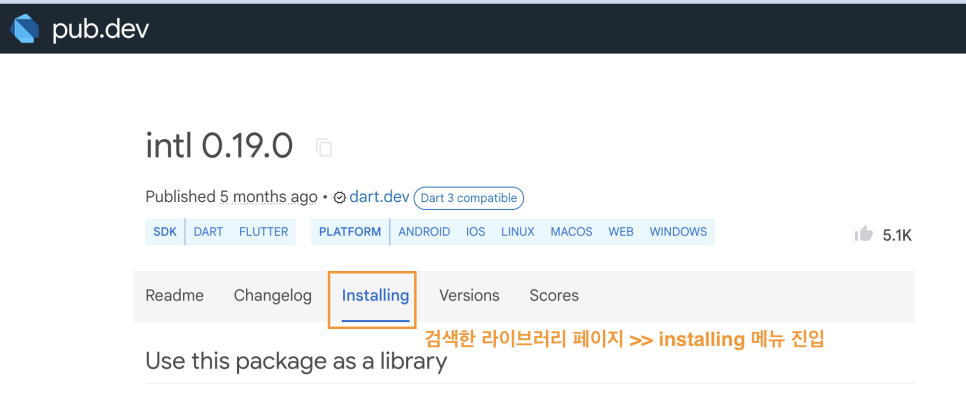966x404 pixels.
Task: Filter by the DART SDK tag
Action: point(208,232)
